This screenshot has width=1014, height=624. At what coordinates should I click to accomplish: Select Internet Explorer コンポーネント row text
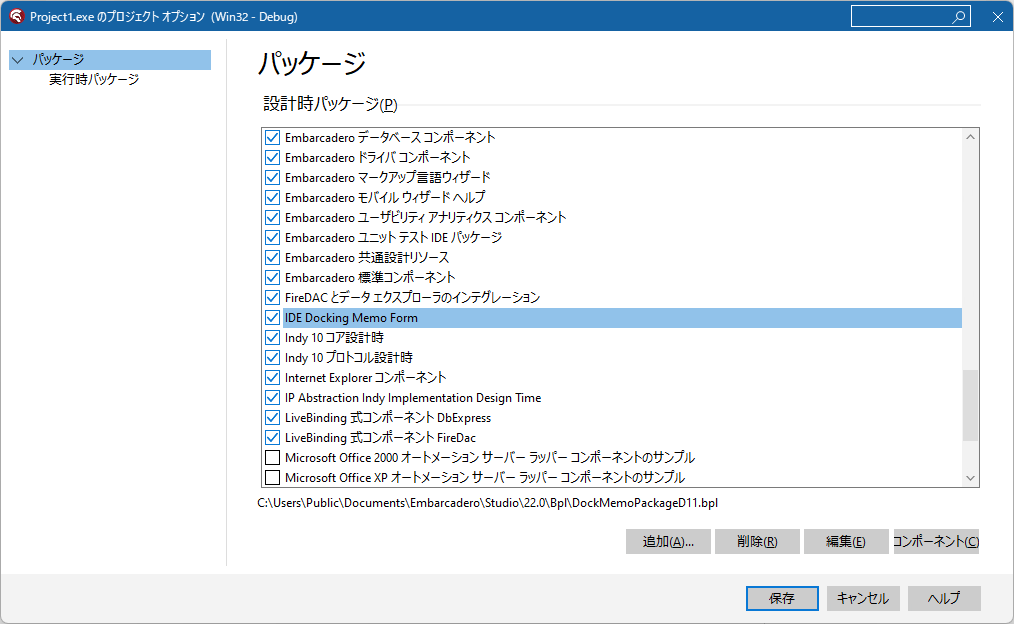tap(365, 378)
